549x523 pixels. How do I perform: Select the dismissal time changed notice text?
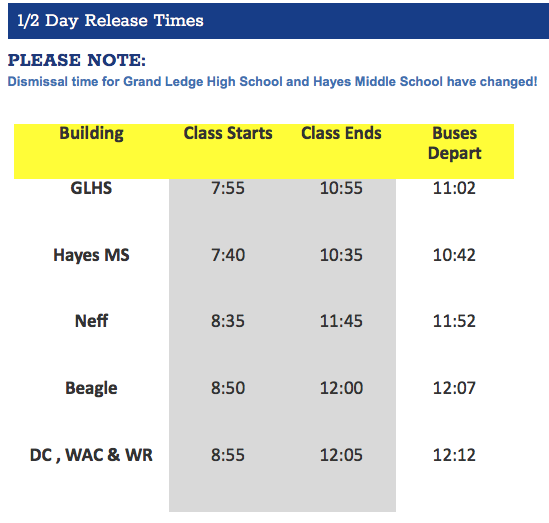(272, 82)
